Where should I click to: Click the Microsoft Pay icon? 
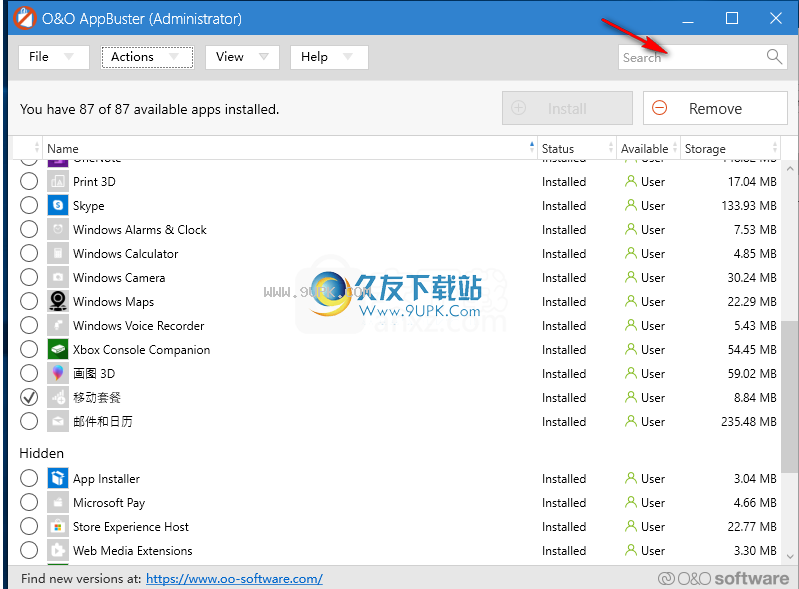pyautogui.click(x=58, y=502)
